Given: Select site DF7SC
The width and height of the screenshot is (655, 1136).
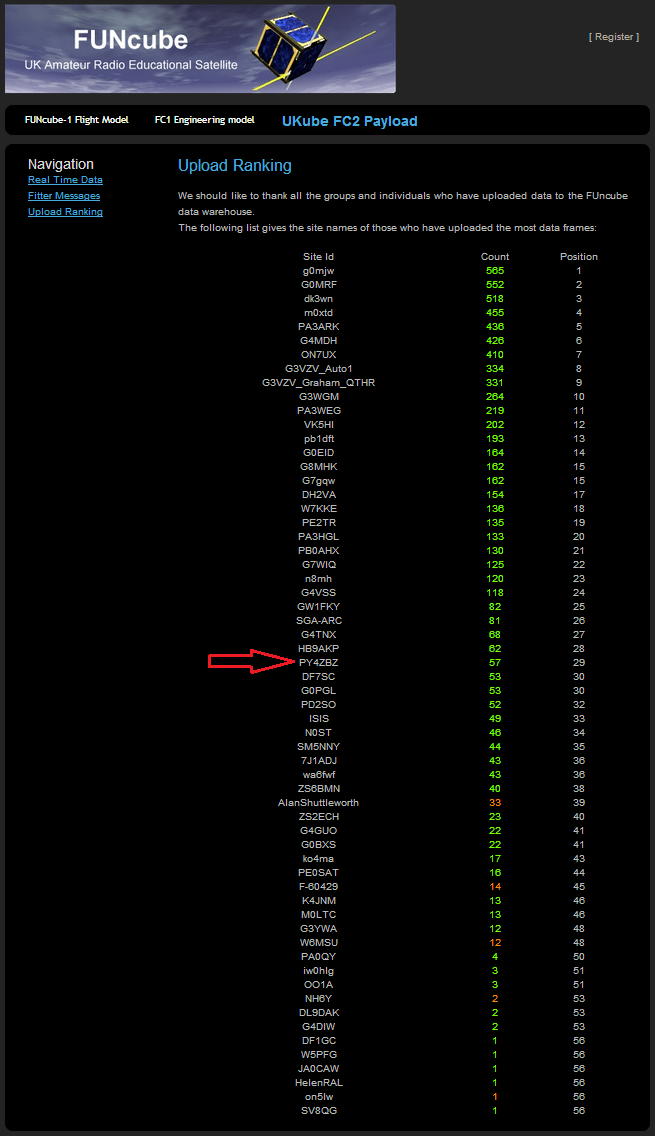Looking at the screenshot, I should tap(319, 677).
